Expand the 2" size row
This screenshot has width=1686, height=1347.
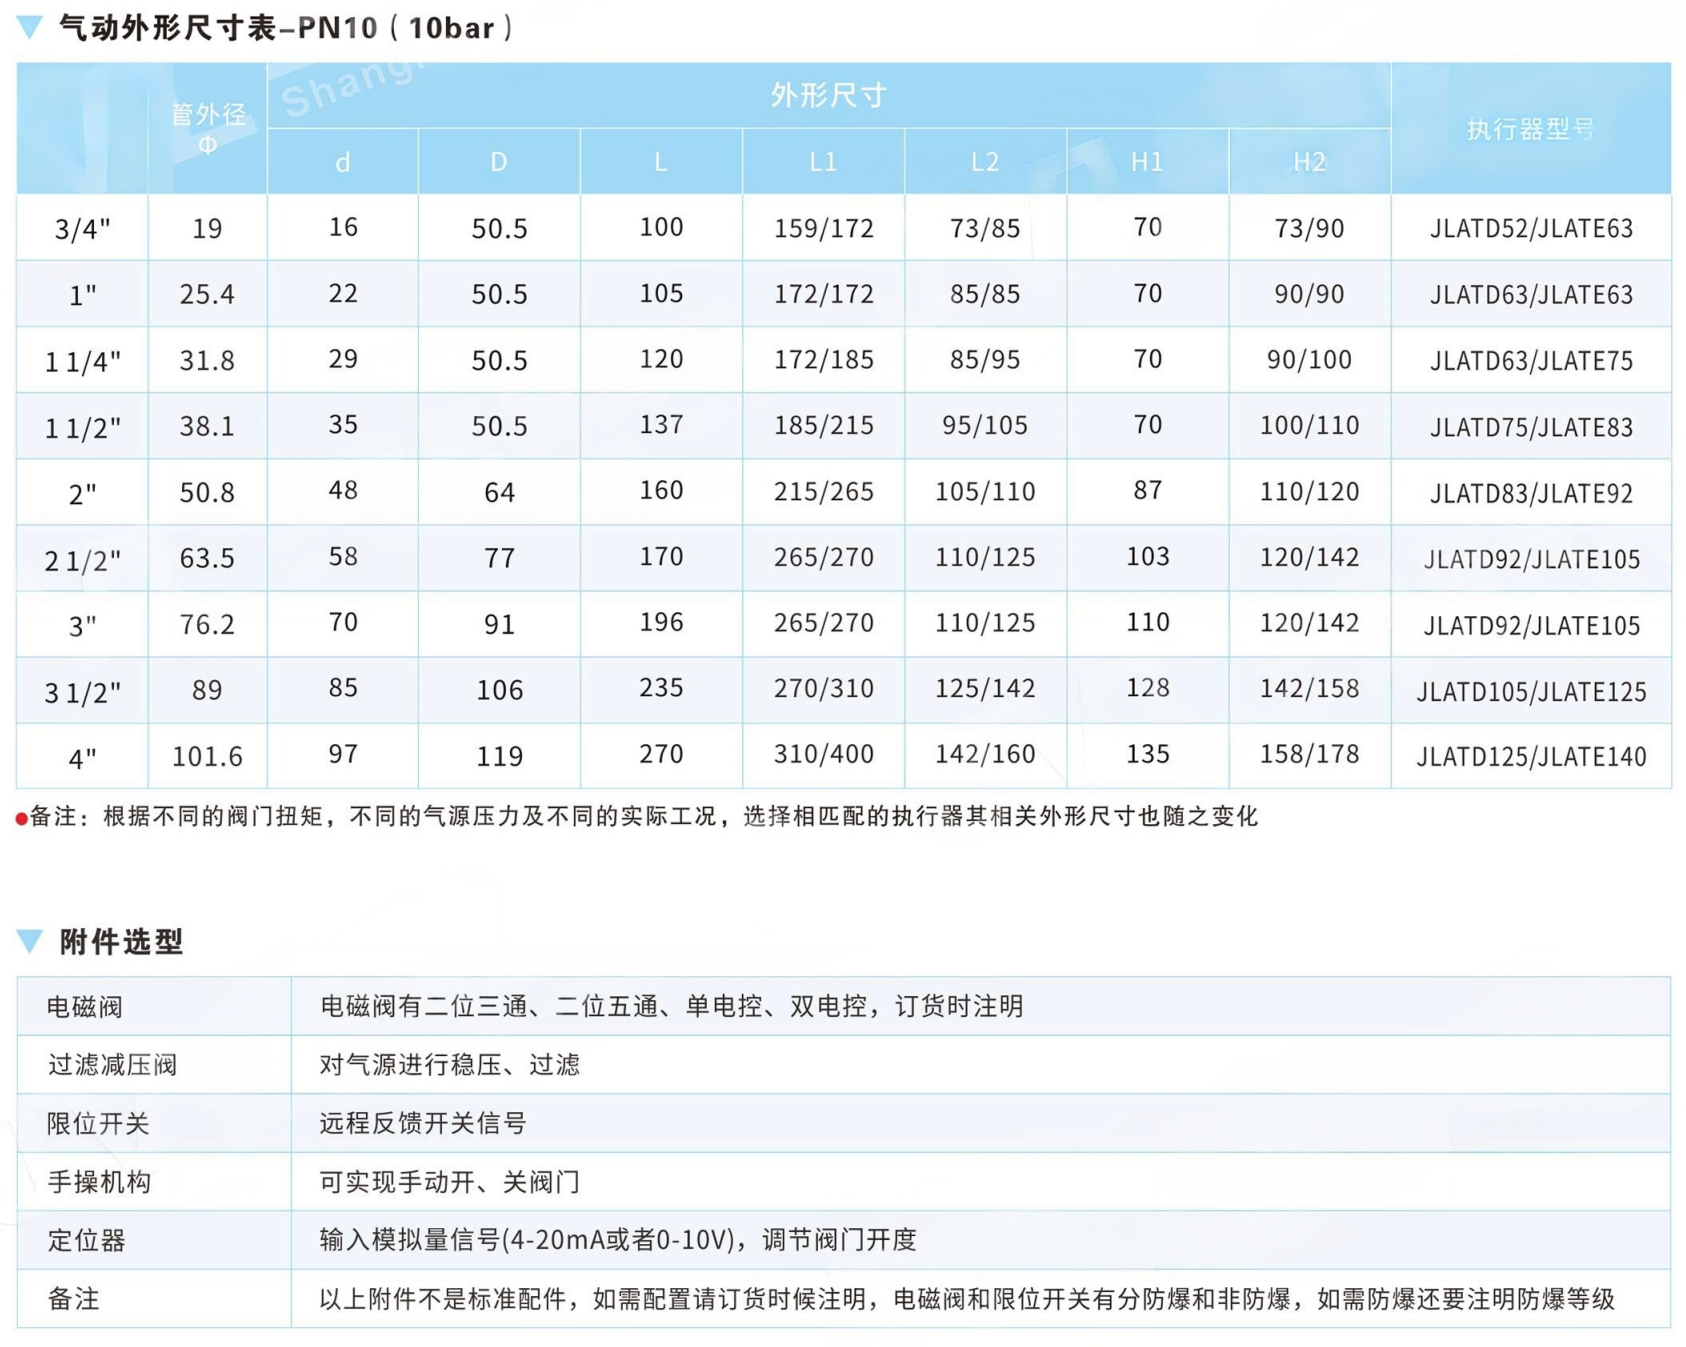coord(80,492)
